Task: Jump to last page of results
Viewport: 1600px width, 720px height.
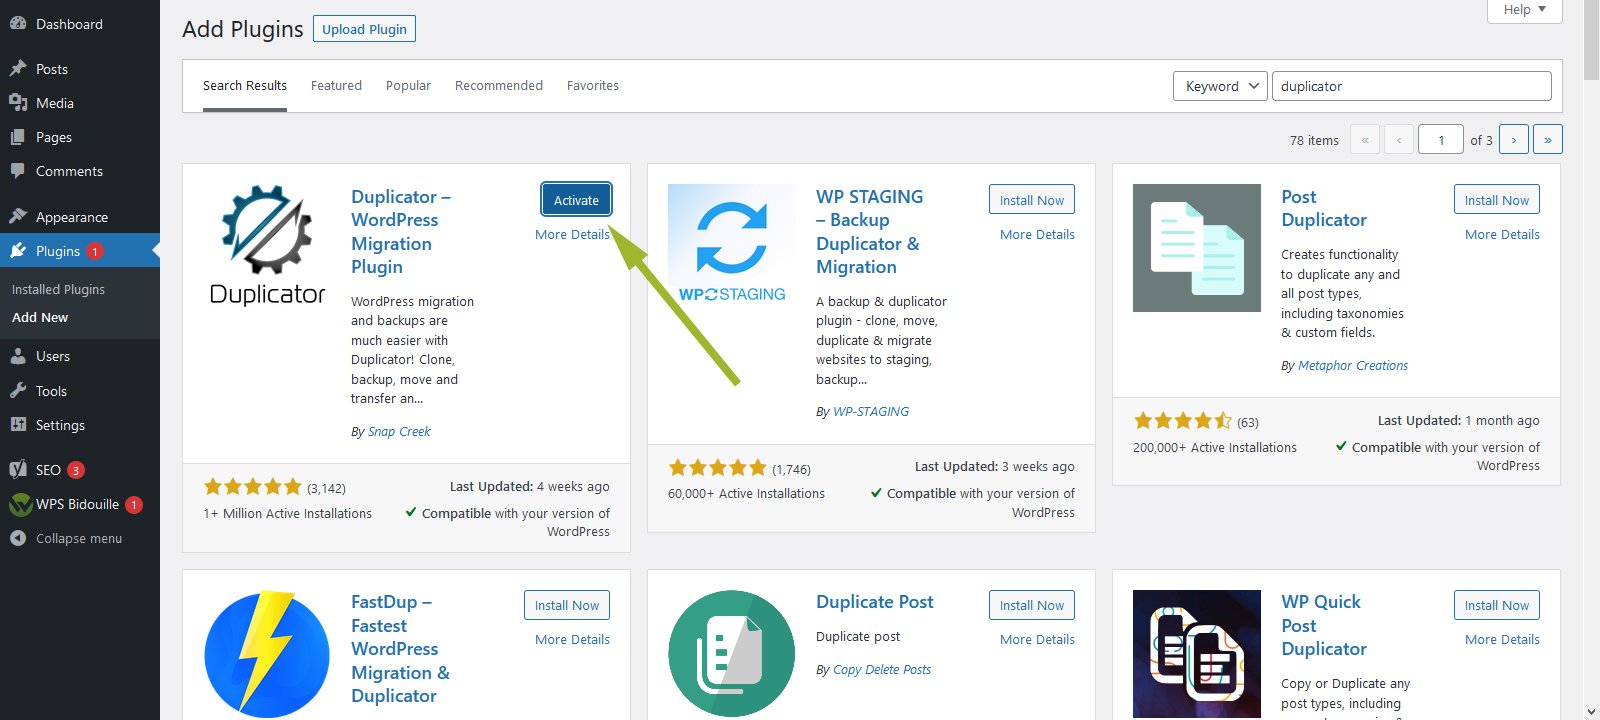Action: tap(1547, 140)
